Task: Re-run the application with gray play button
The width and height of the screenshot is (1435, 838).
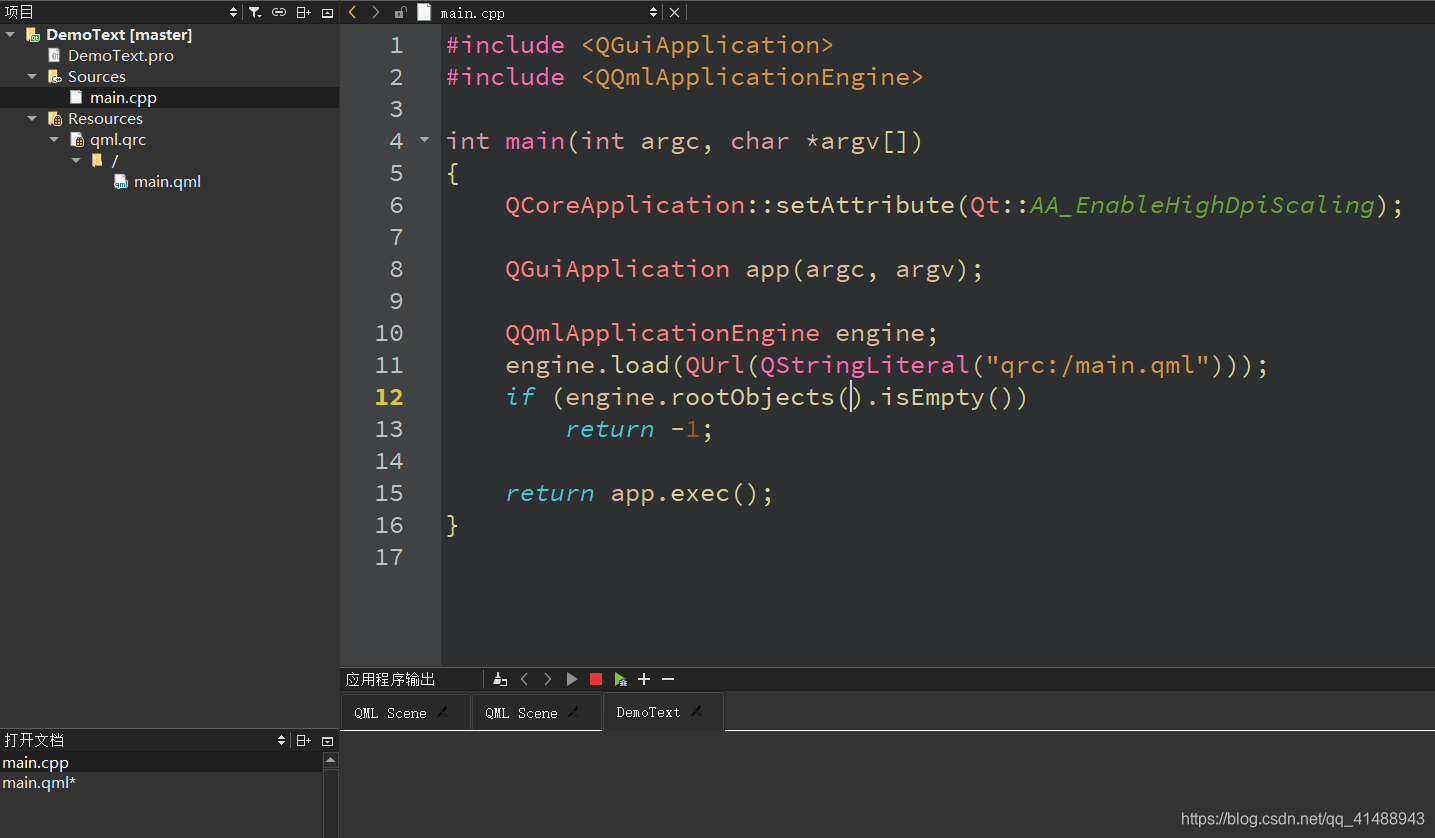Action: pos(572,679)
